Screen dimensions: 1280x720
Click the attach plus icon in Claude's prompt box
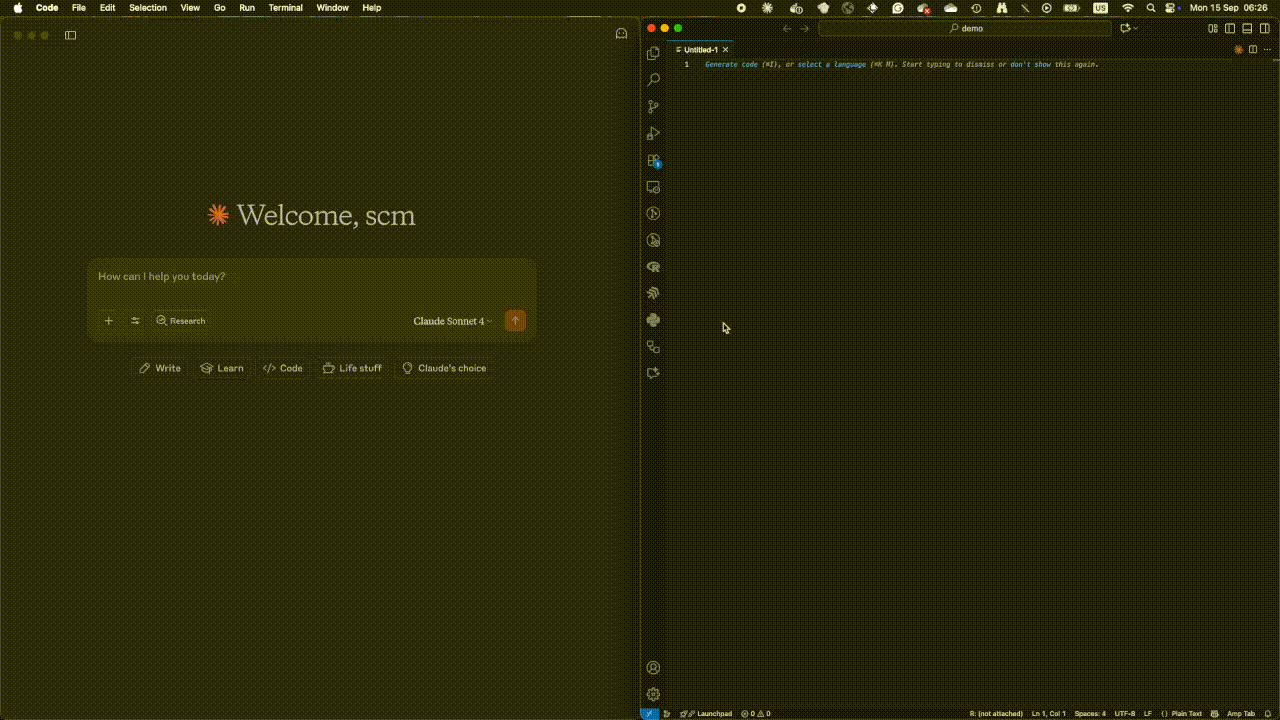(109, 320)
